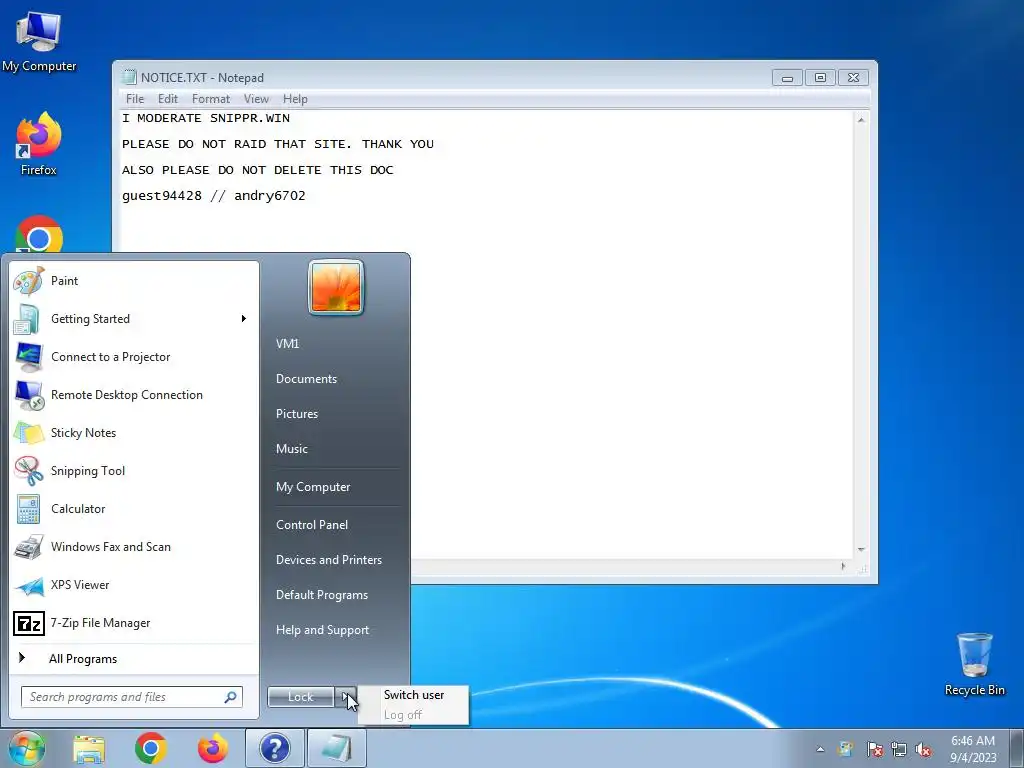Screen dimensions: 1024x768
Task: Click the muted volume tray icon
Action: (923, 749)
